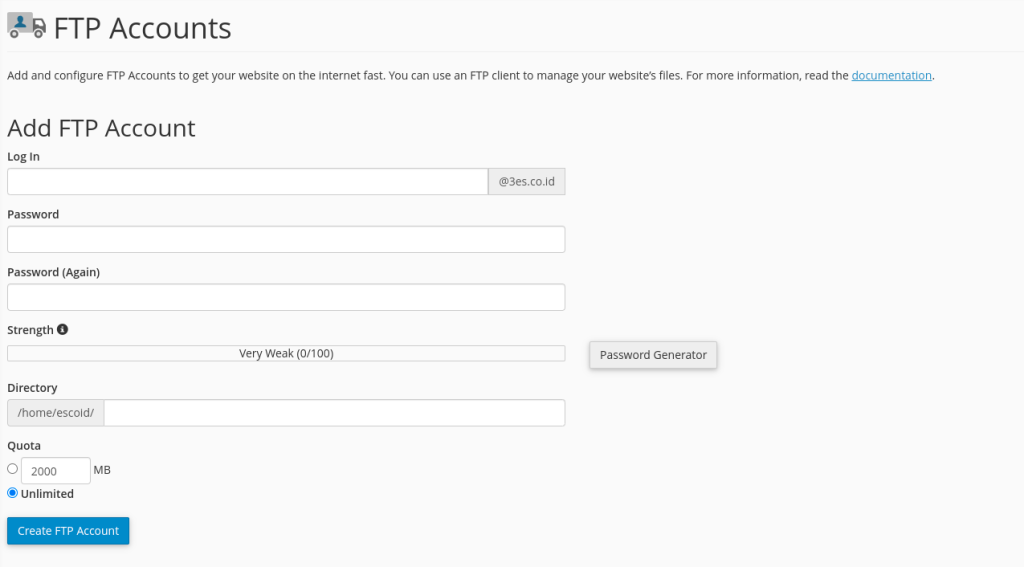
Task: Click the Add FTP Account heading
Action: [101, 128]
